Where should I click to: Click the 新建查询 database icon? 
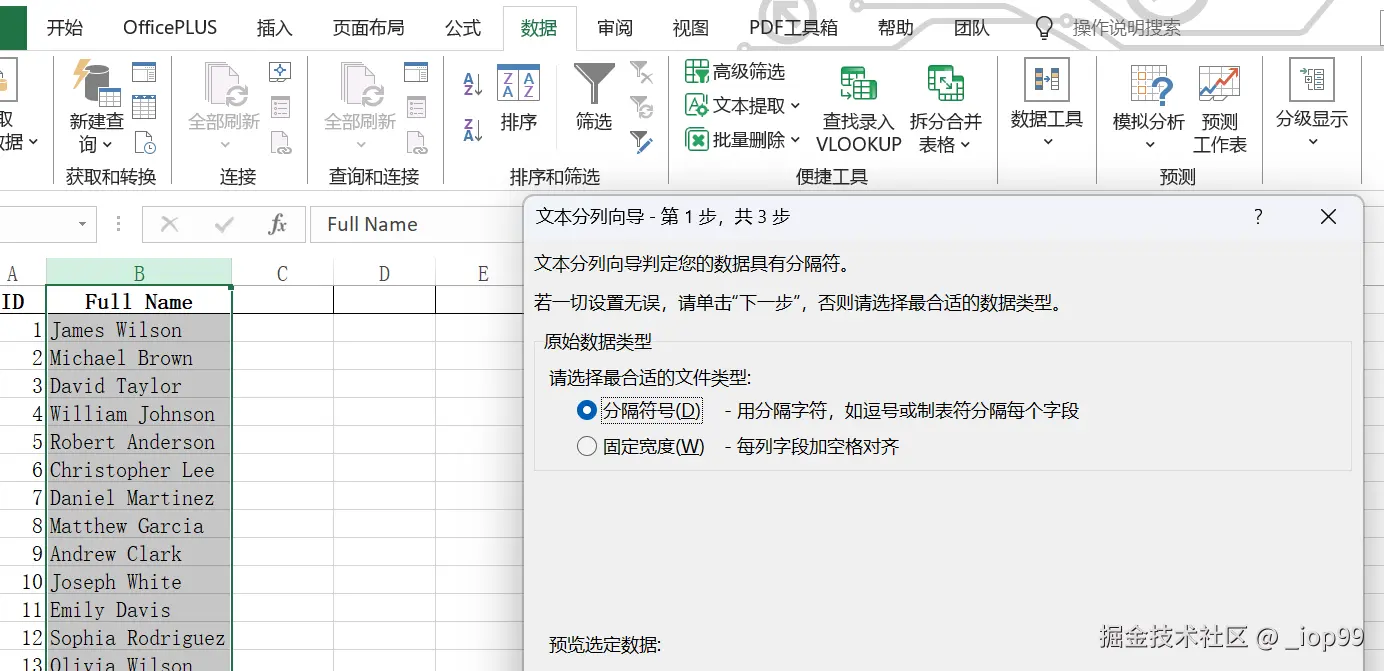[96, 83]
